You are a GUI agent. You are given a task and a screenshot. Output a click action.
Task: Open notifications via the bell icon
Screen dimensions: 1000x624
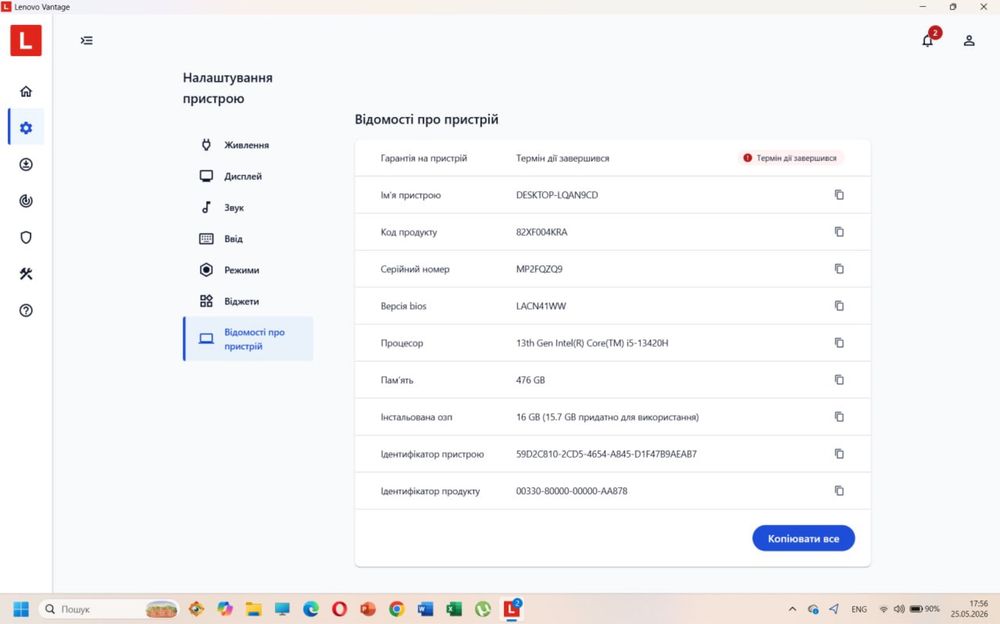coord(928,40)
